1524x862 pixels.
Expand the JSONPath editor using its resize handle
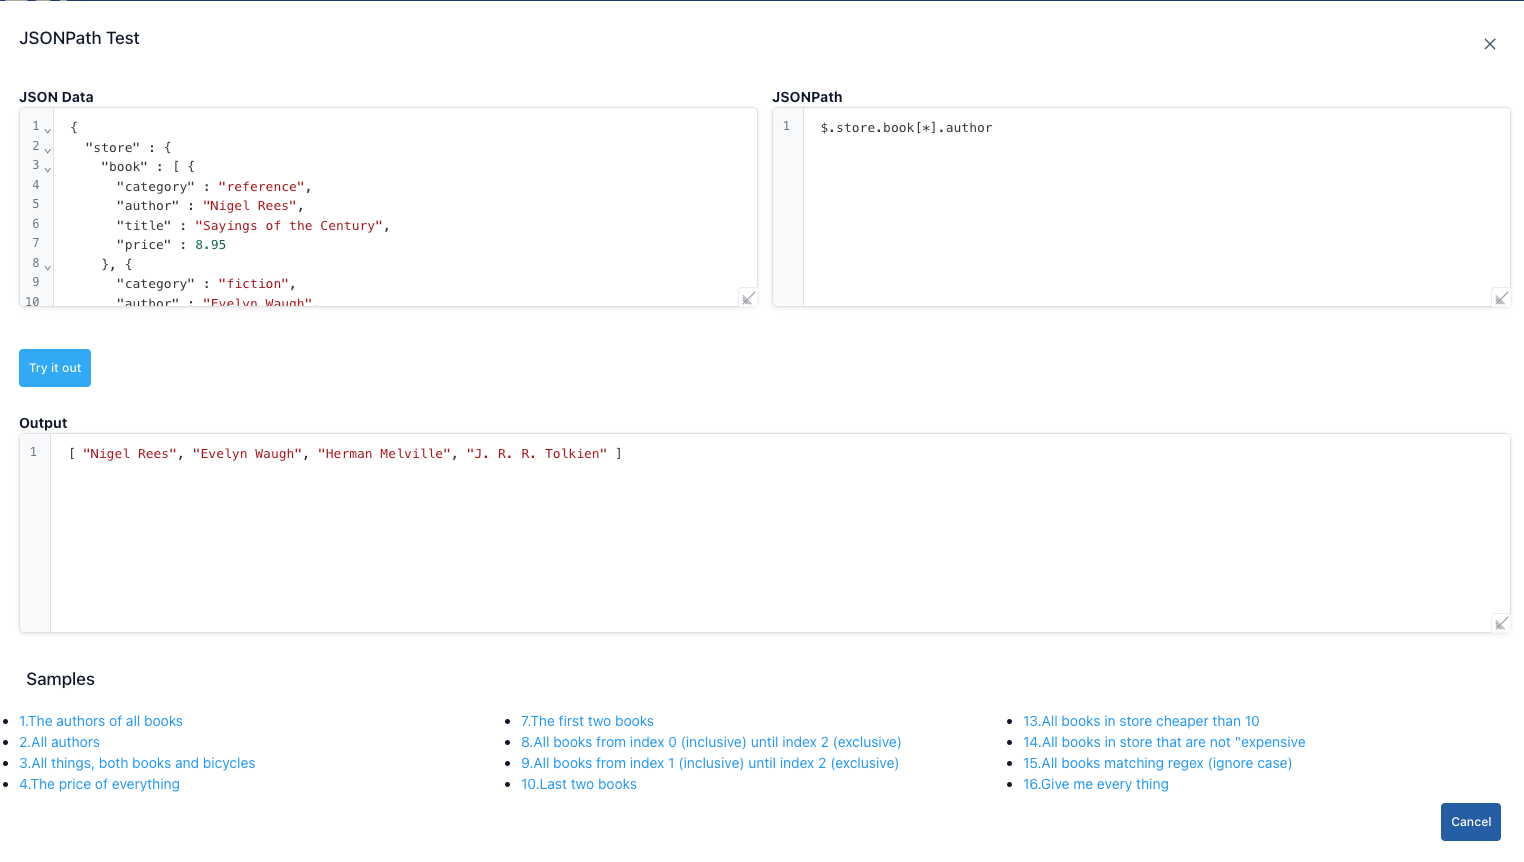[1501, 297]
